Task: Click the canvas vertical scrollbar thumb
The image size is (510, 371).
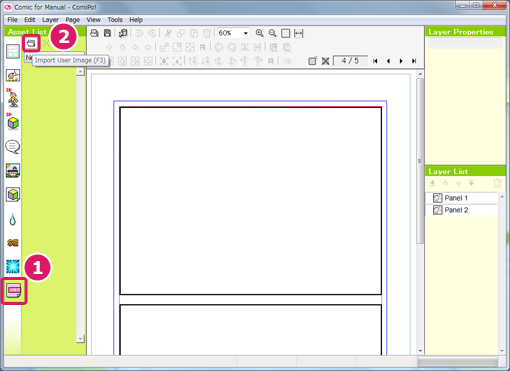Action: coord(420,161)
